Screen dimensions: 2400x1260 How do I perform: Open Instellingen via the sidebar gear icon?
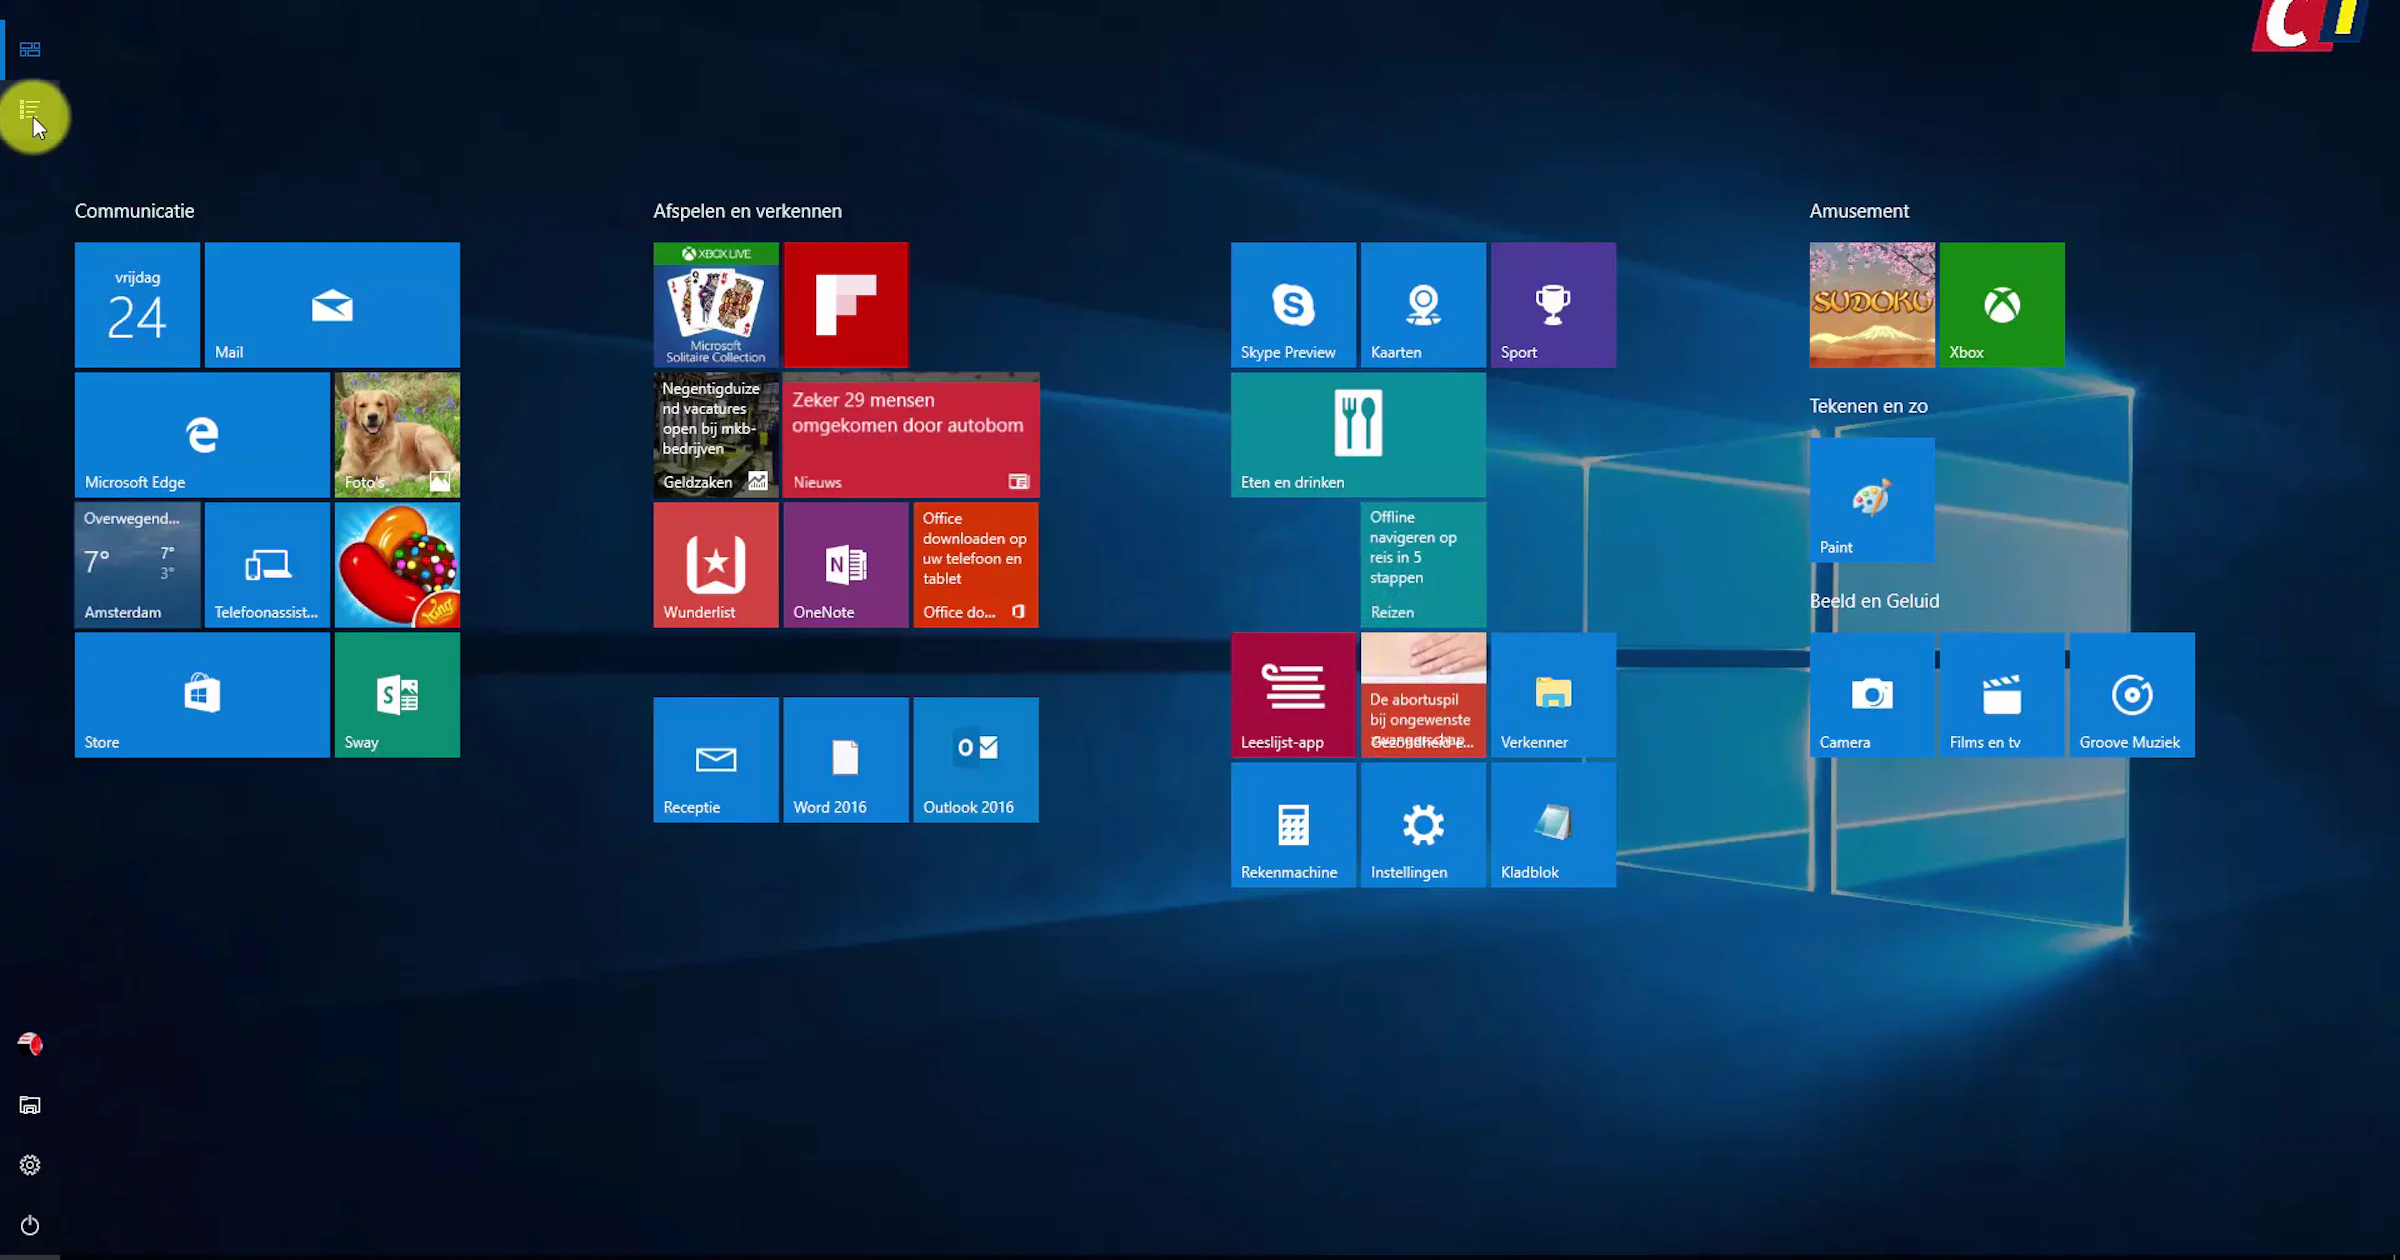click(x=29, y=1164)
